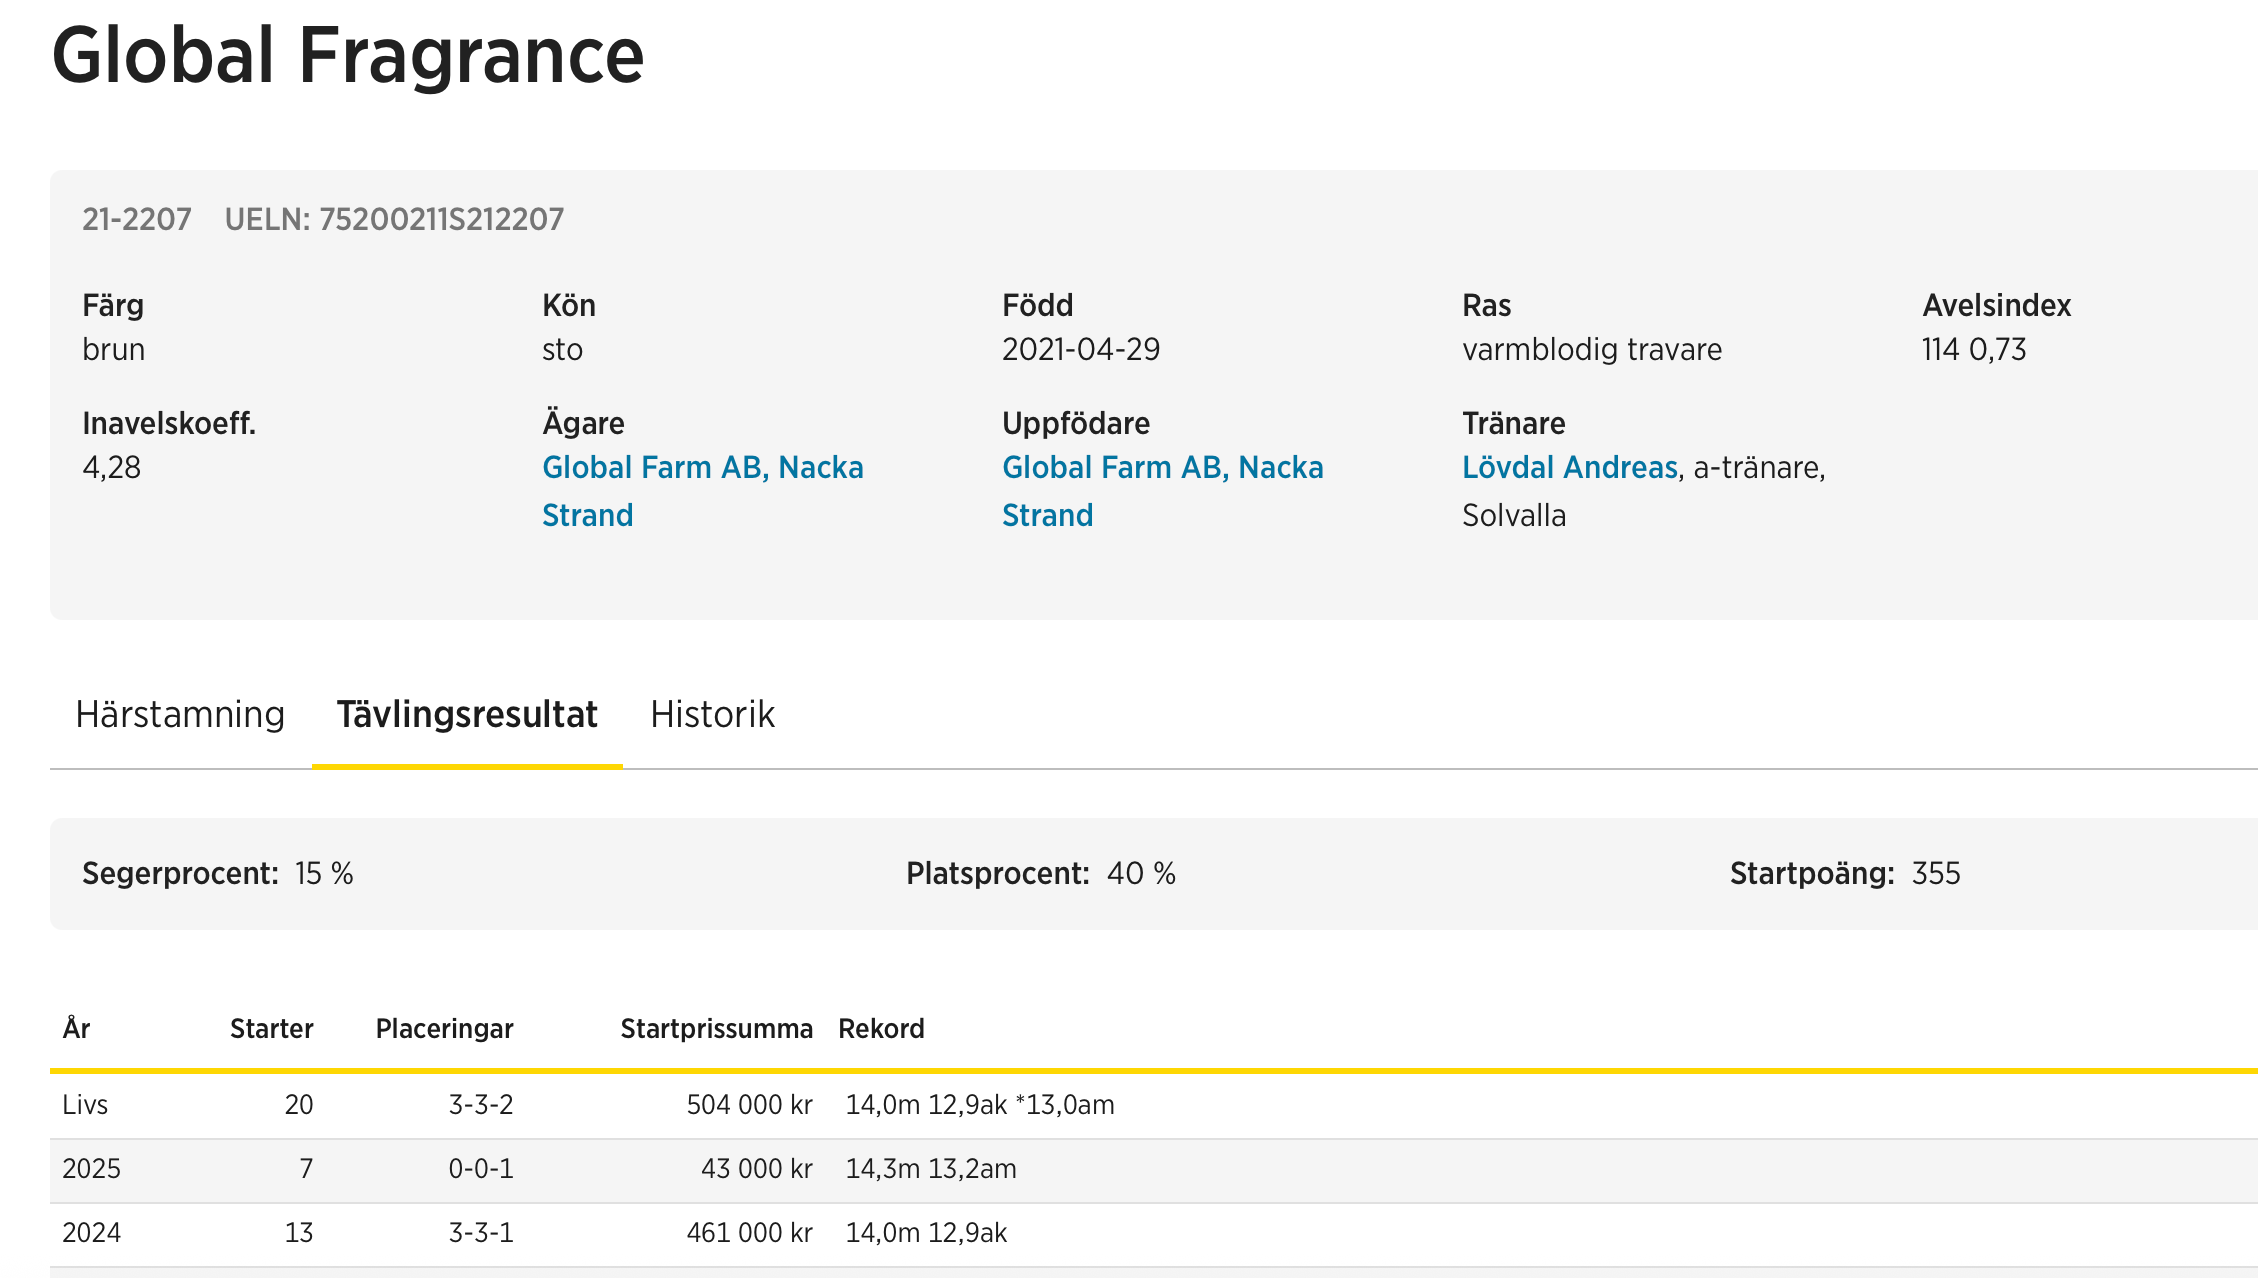Open trainer link Lövdal Andreas
The image size is (2258, 1278).
[1570, 467]
